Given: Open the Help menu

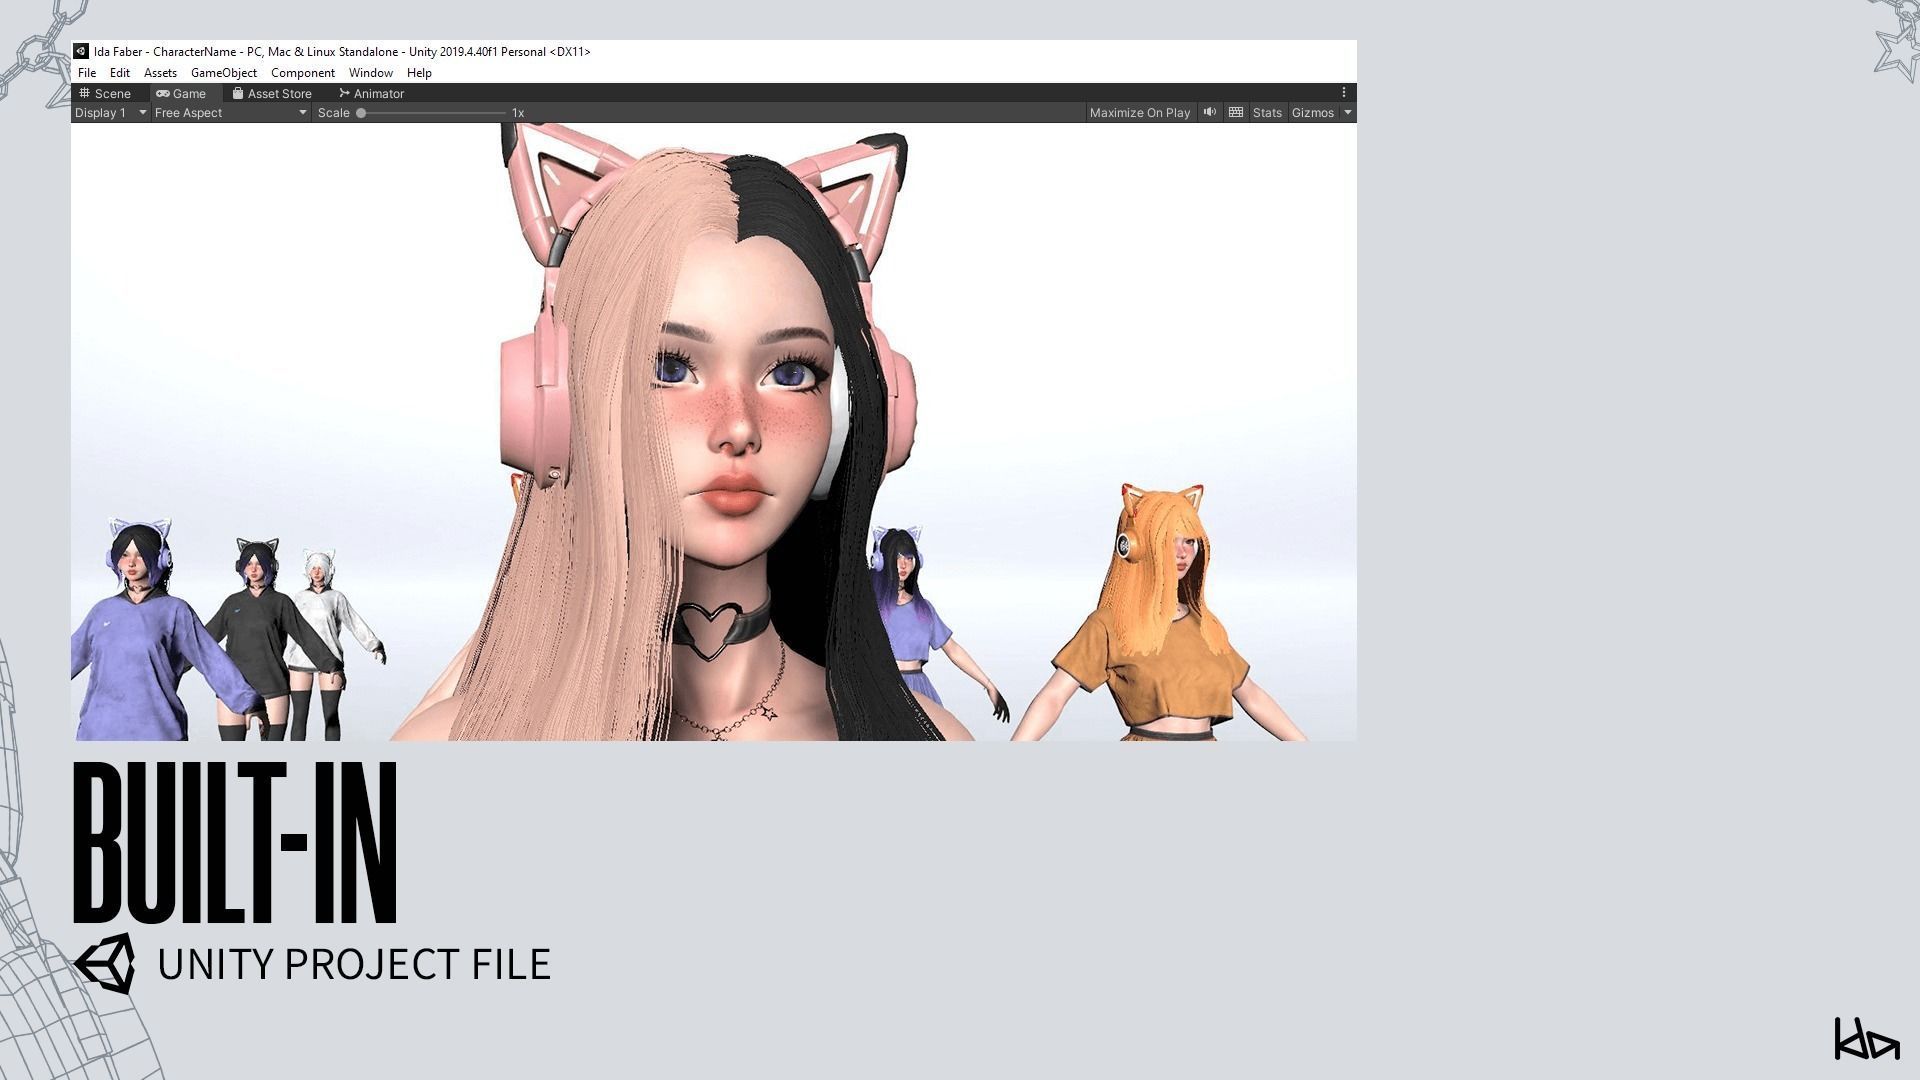Looking at the screenshot, I should 419,73.
